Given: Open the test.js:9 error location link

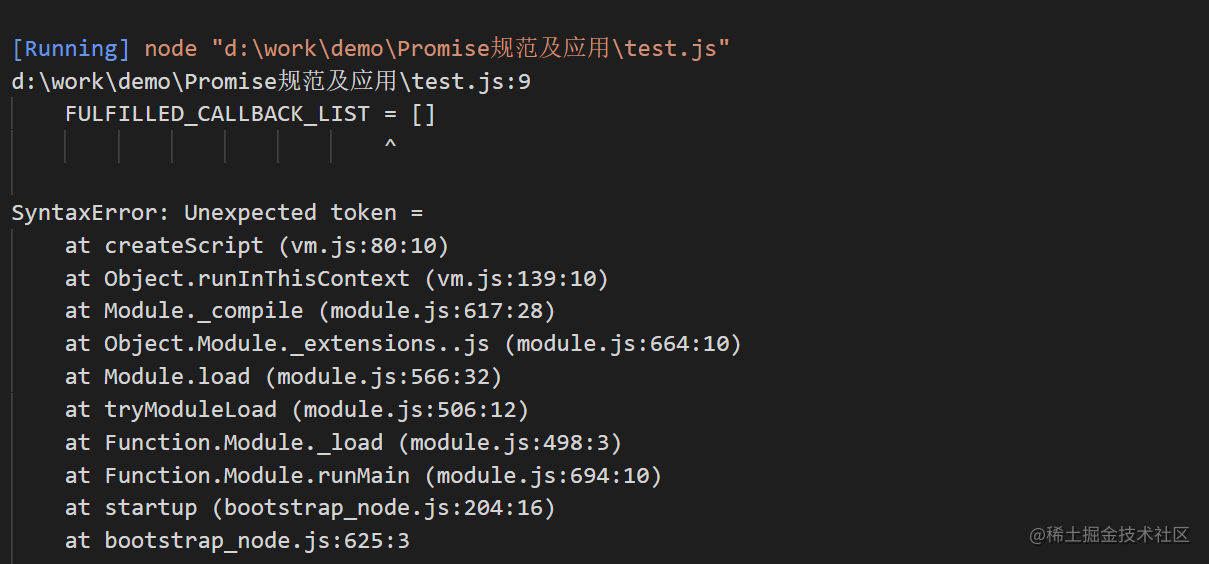Looking at the screenshot, I should click(271, 82).
